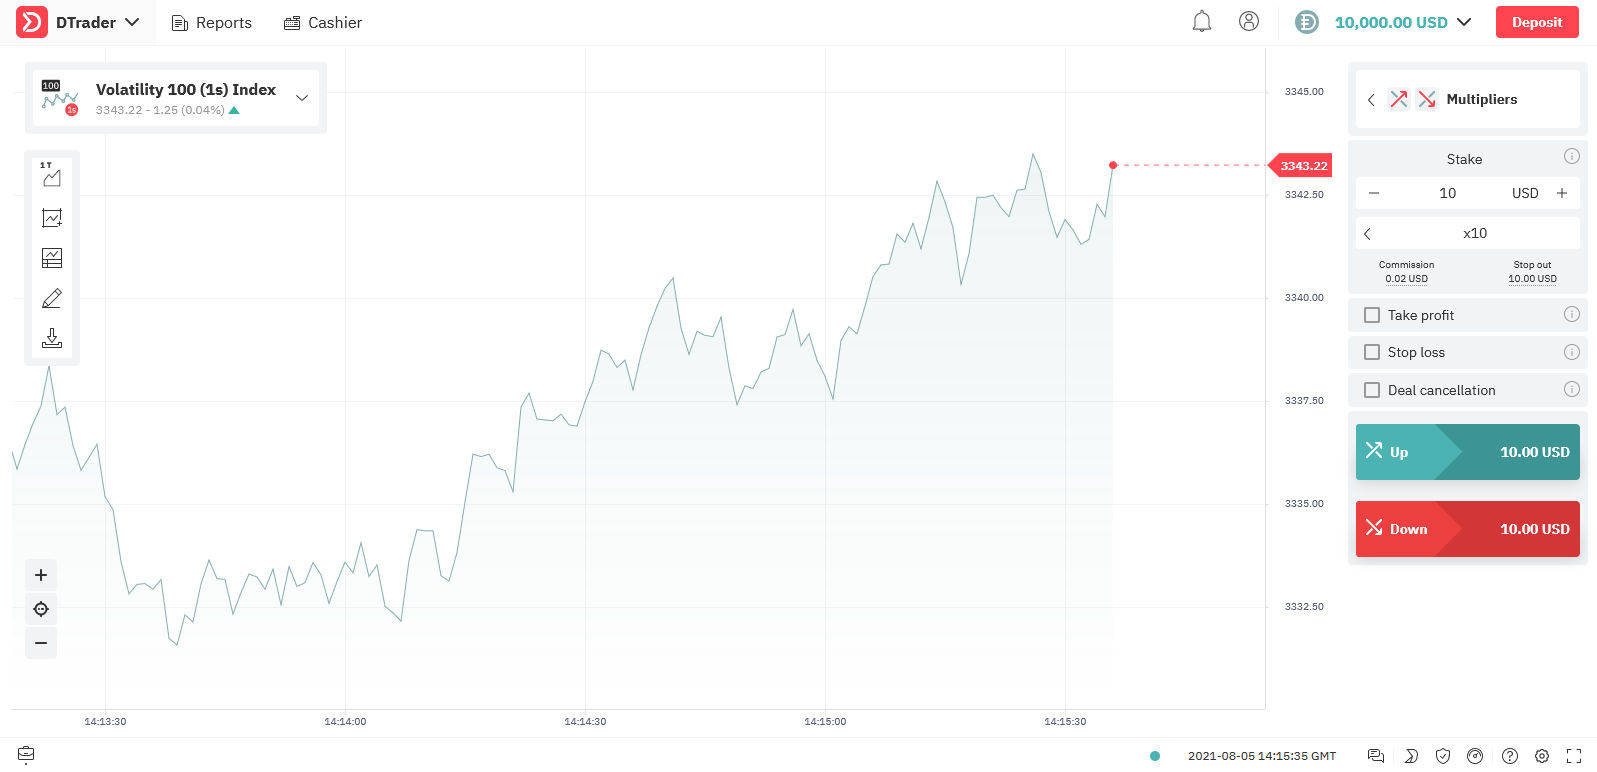Enable the Take profit checkbox
1597x772 pixels.
click(1372, 315)
